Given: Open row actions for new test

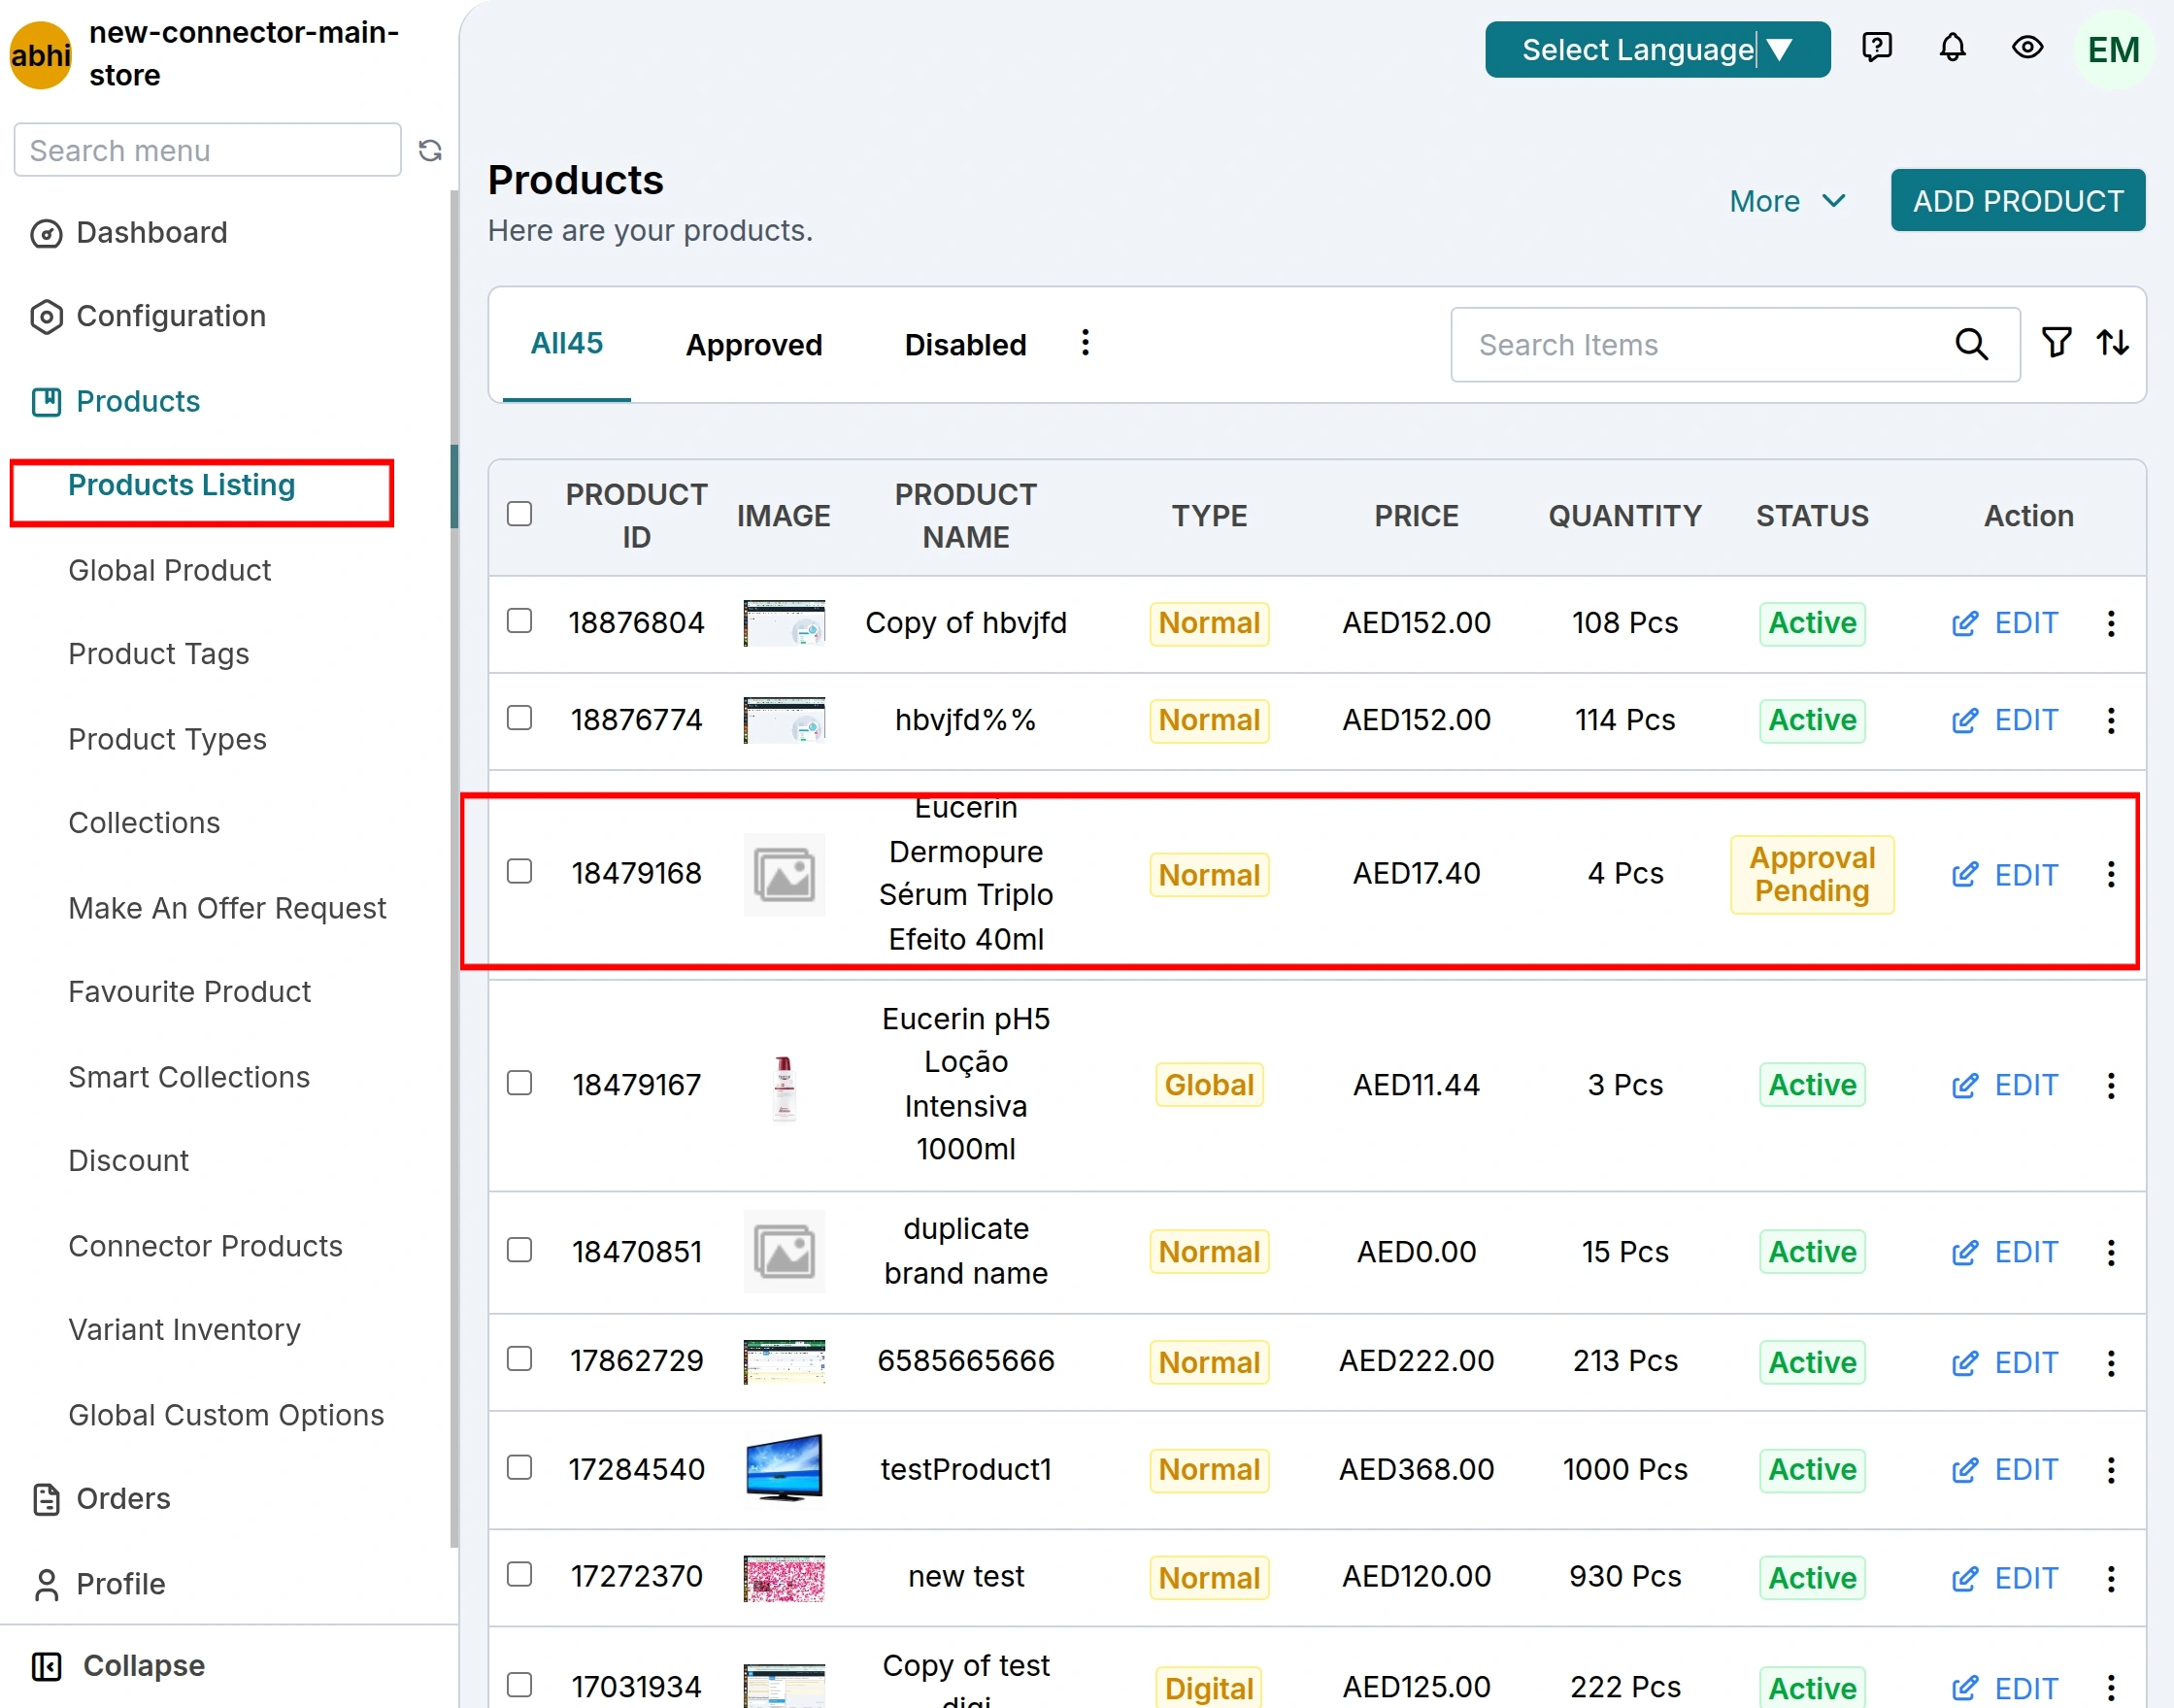Looking at the screenshot, I should [x=2110, y=1578].
